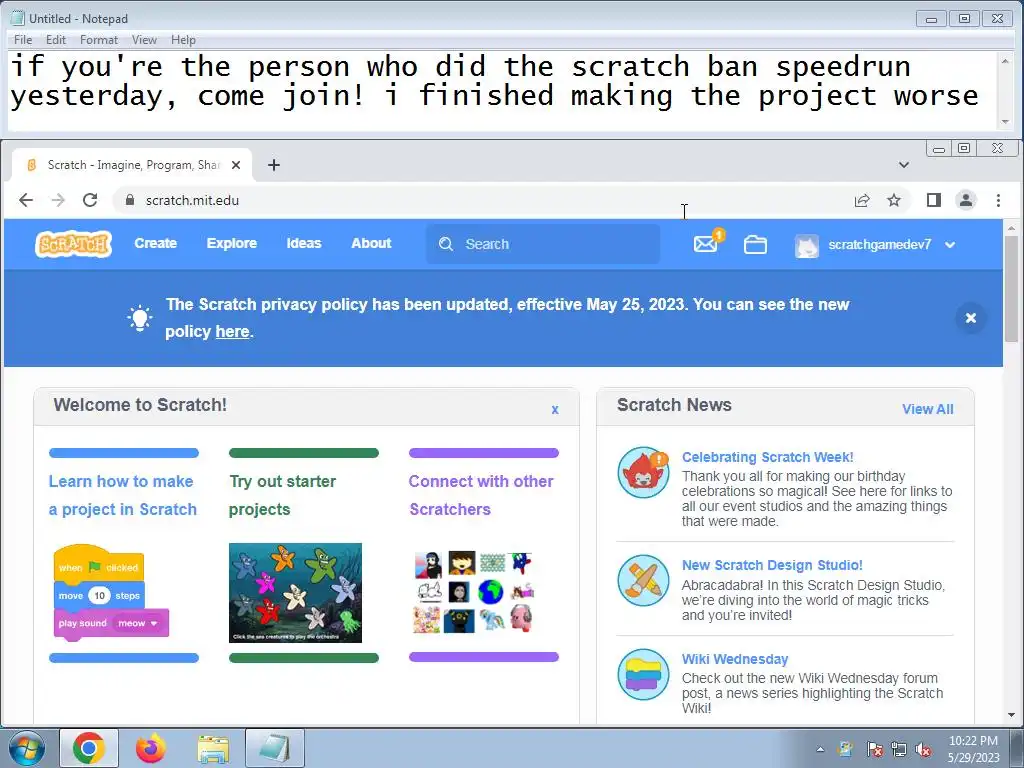Viewport: 1024px width, 768px height.
Task: Open Notepad View menu
Action: pos(144,40)
